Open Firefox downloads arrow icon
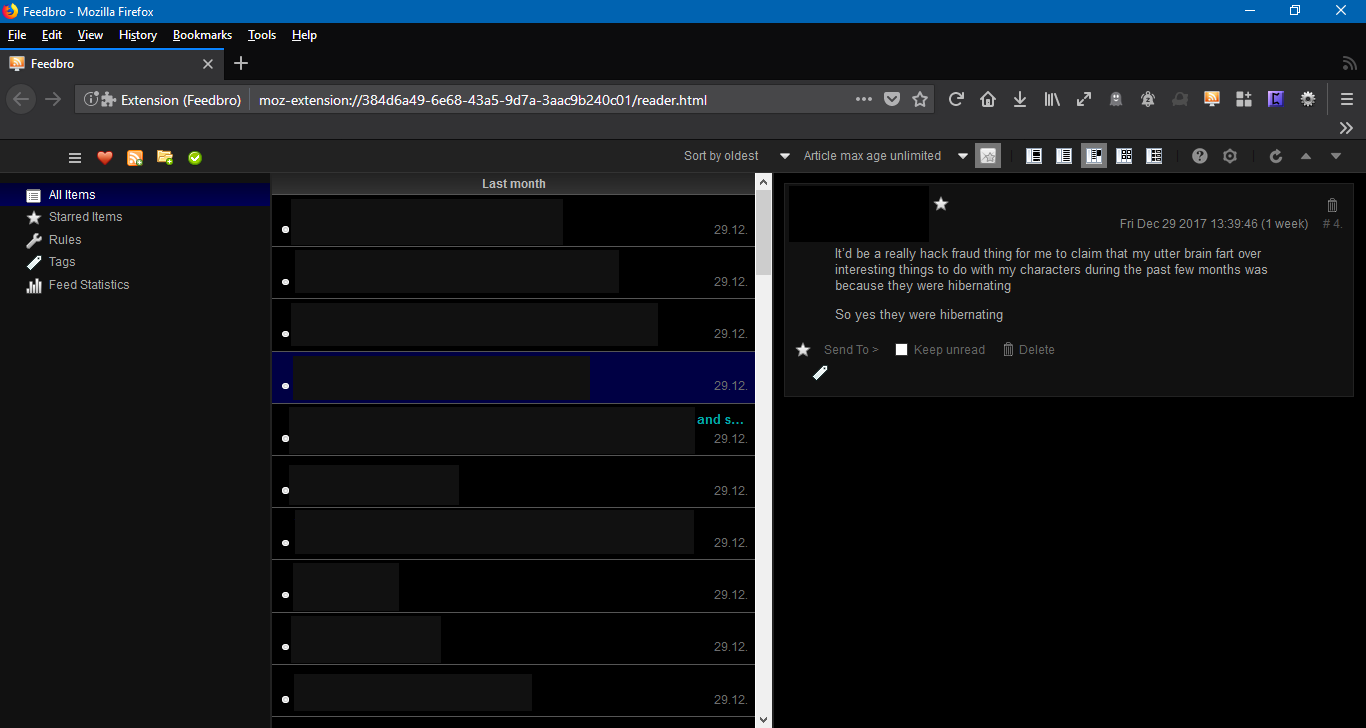The width and height of the screenshot is (1366, 728). coord(1020,100)
